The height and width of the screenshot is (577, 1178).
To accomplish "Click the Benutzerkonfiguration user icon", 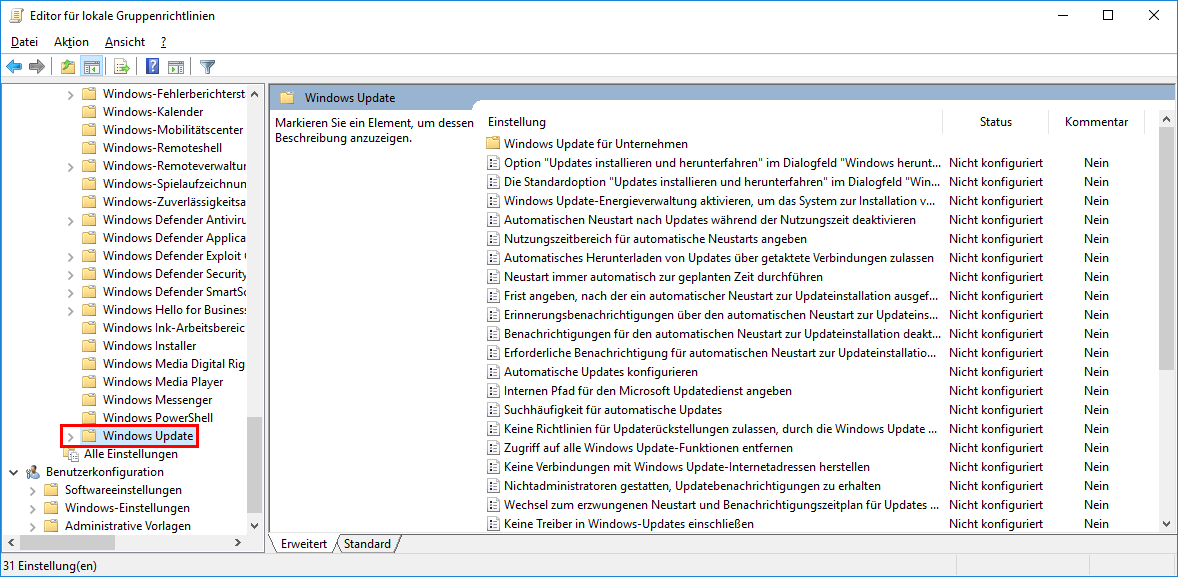I will [x=32, y=472].
